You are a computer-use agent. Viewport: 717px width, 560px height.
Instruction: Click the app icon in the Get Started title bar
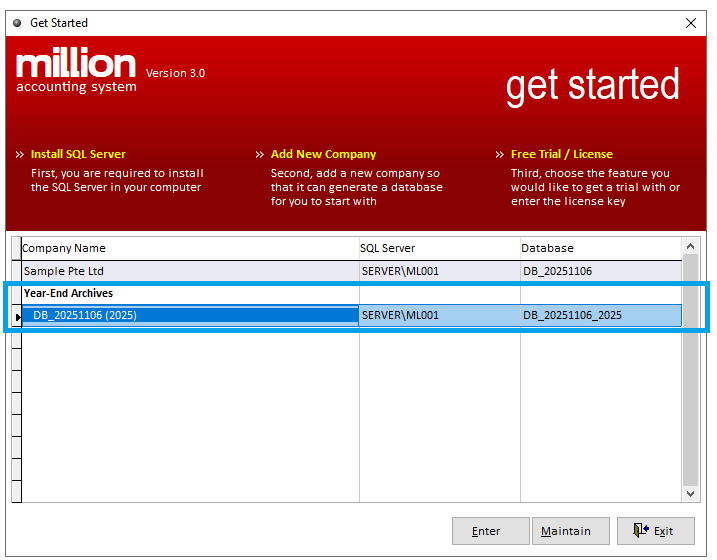click(x=17, y=23)
